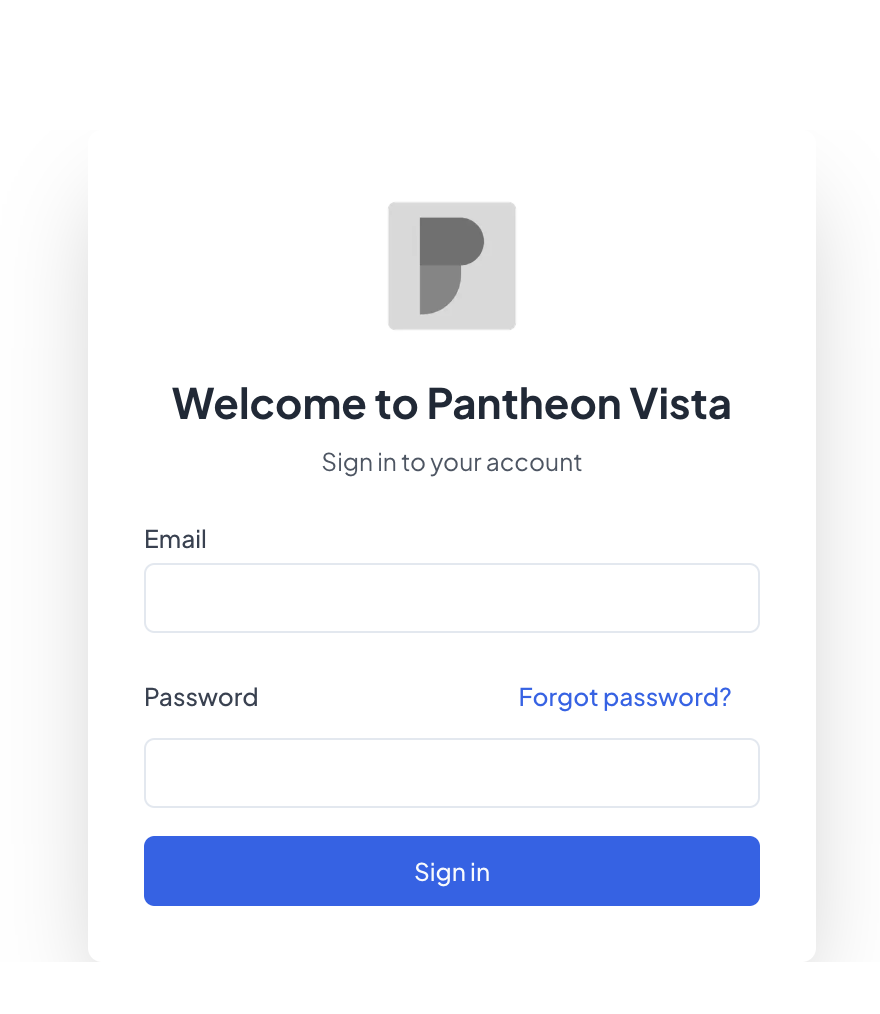The image size is (880, 1014).
Task: Activate Sign in at the card bottom
Action: click(451, 871)
